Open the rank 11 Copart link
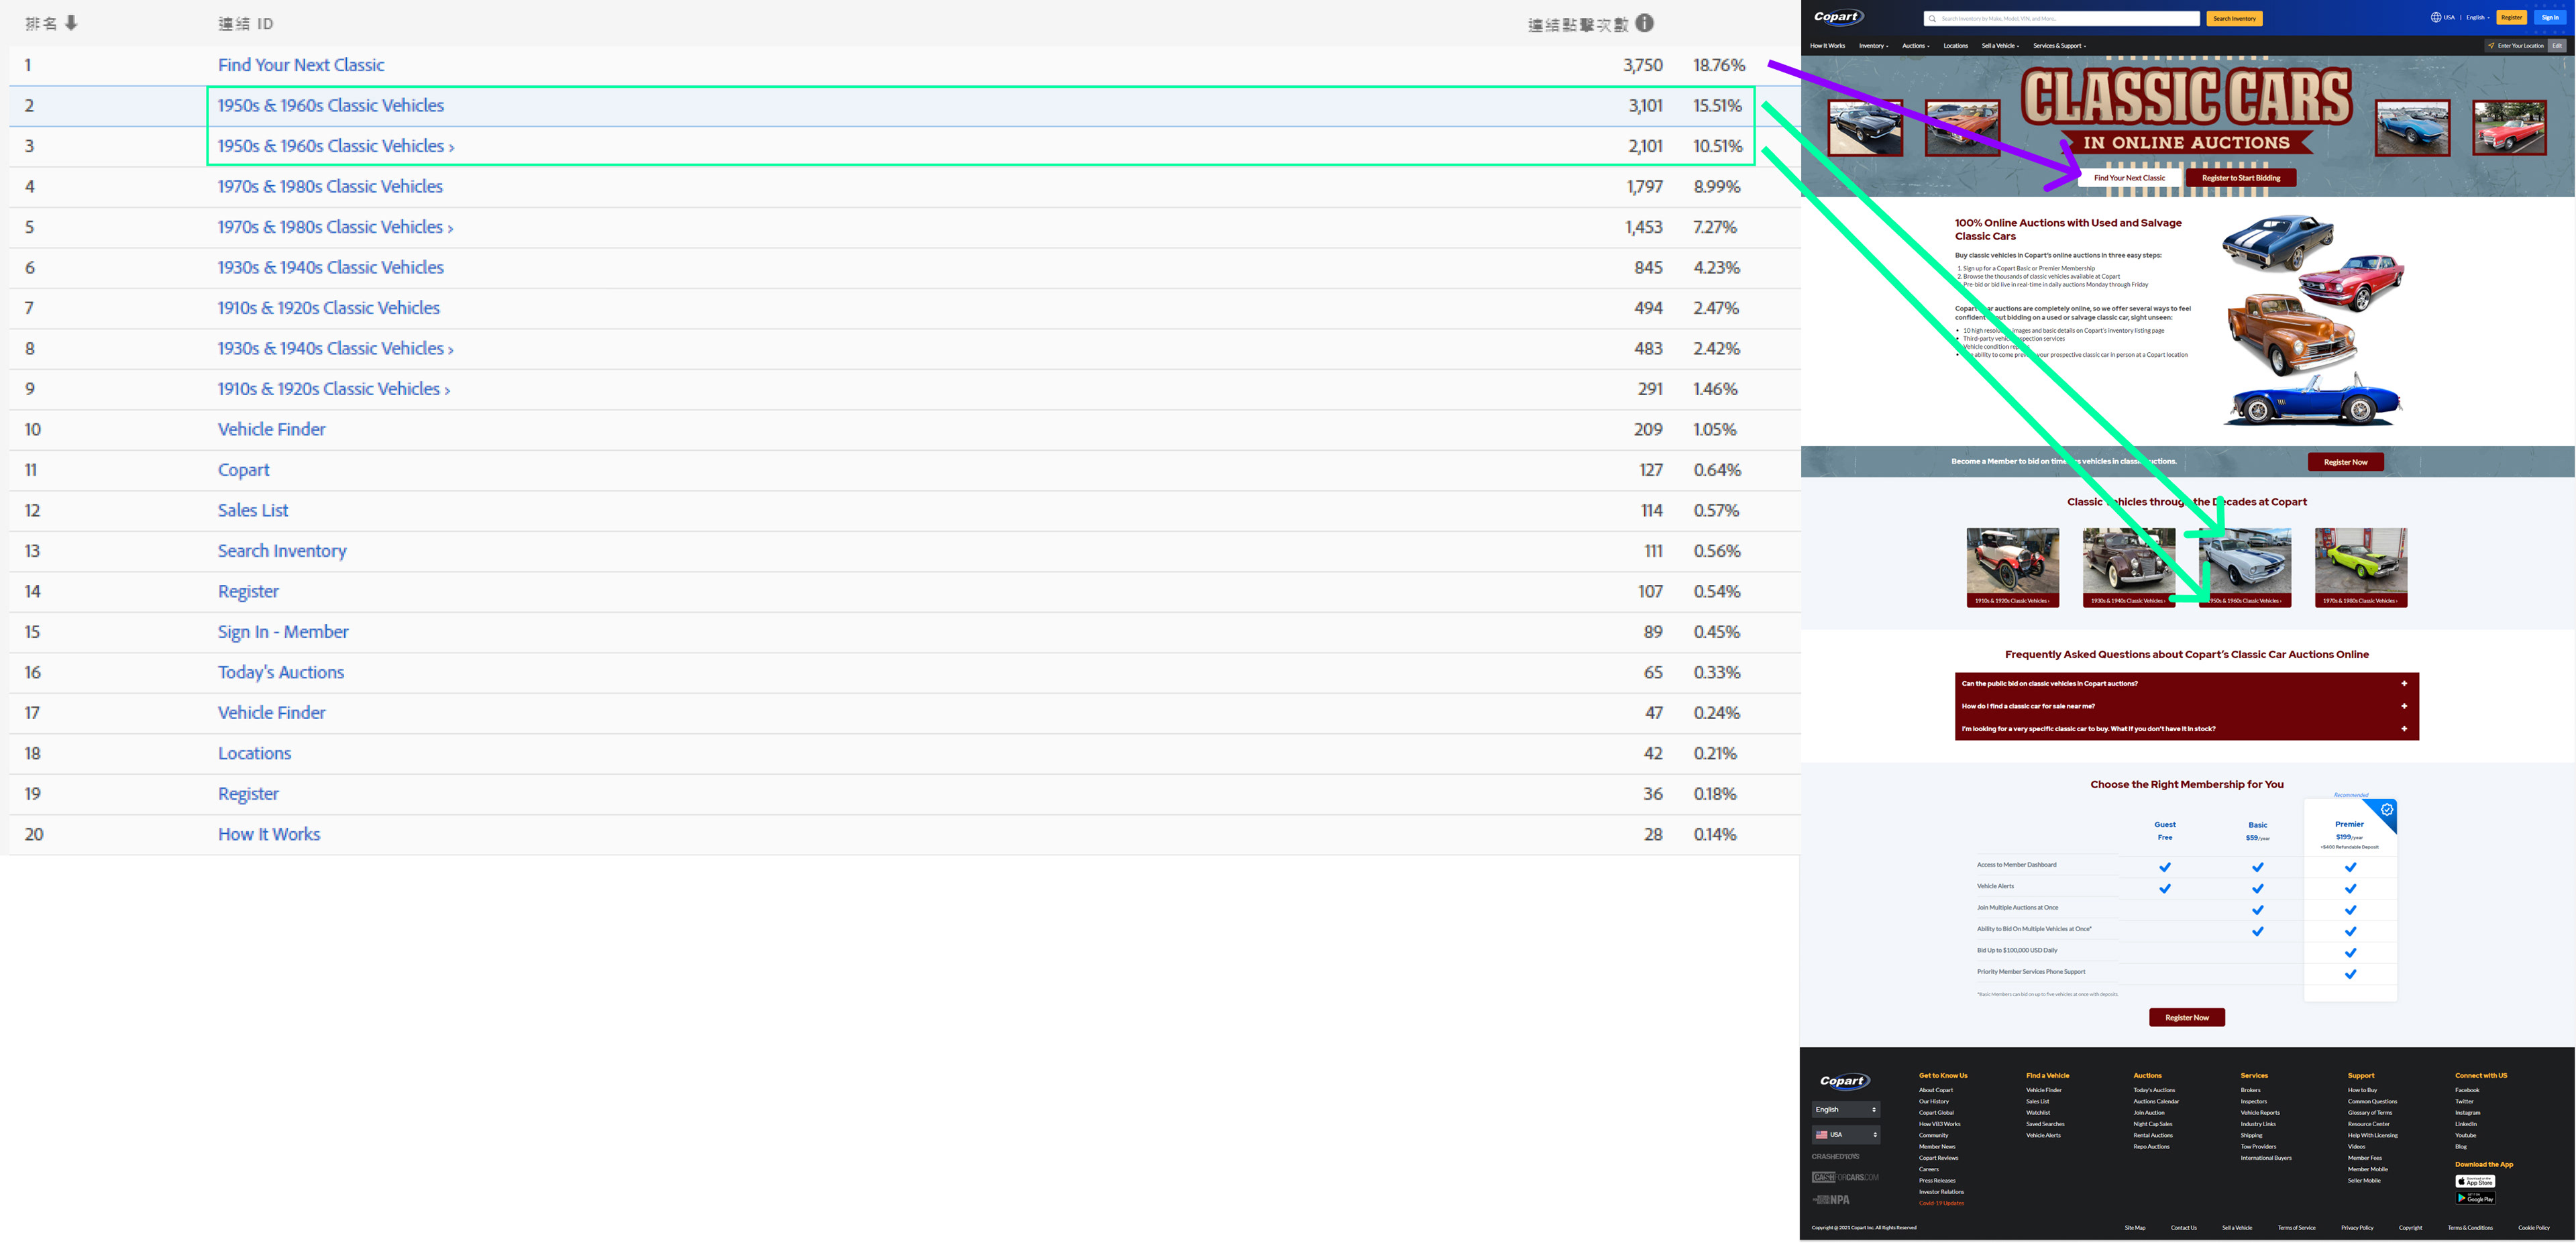 click(244, 470)
